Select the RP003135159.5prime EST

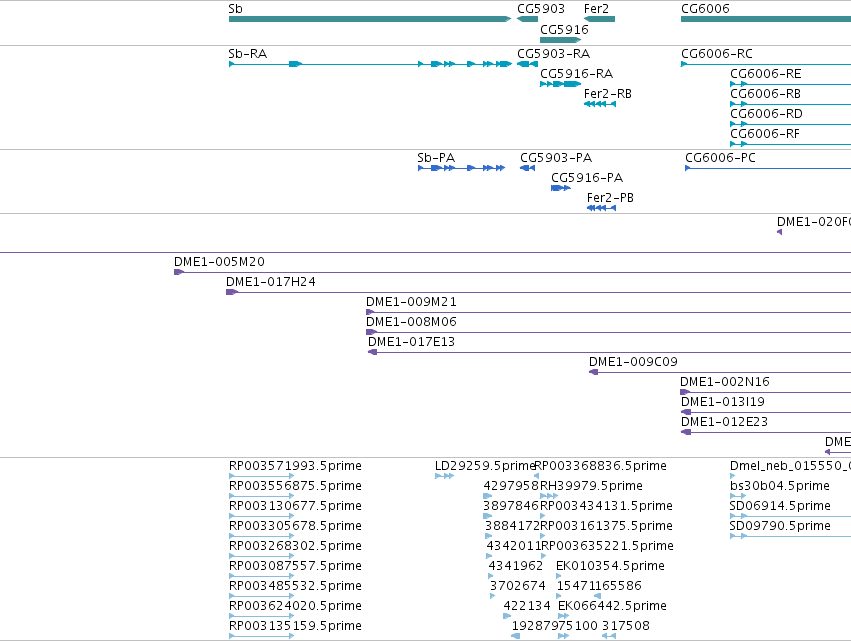(x=262, y=636)
